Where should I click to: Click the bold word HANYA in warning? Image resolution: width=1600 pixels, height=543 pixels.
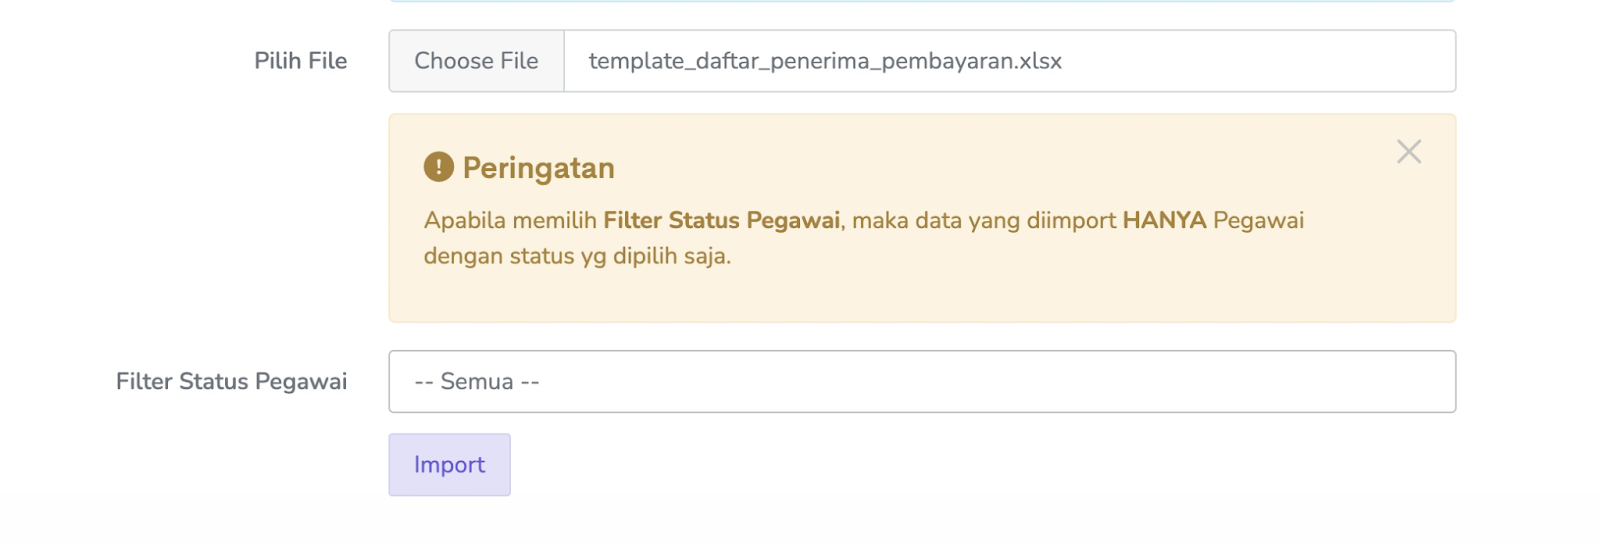(x=1164, y=220)
